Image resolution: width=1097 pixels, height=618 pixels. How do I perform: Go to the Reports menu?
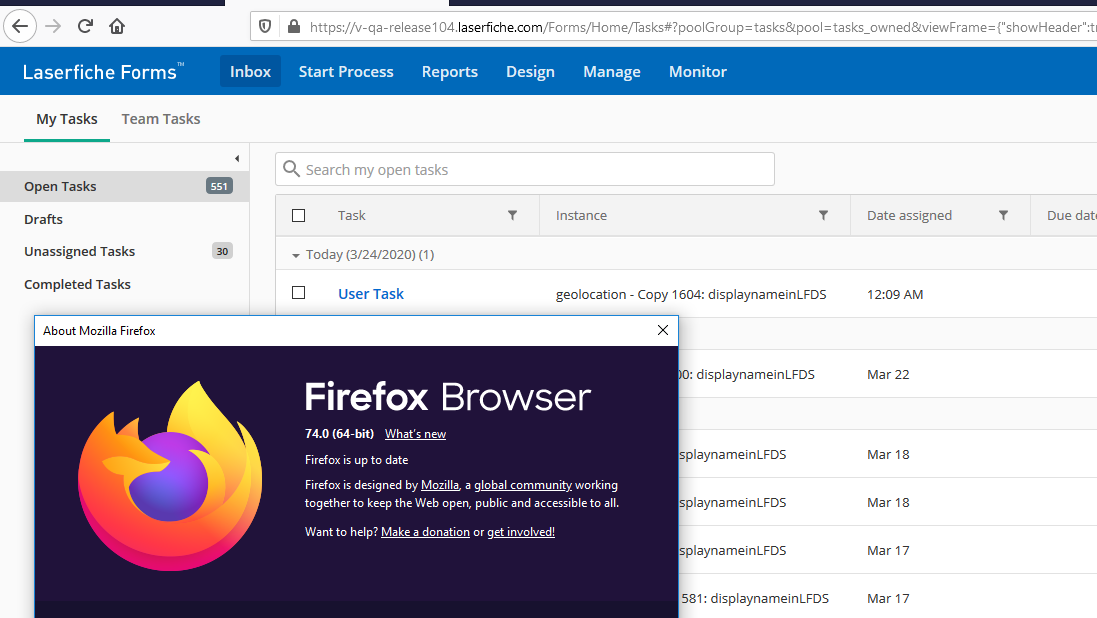[450, 71]
